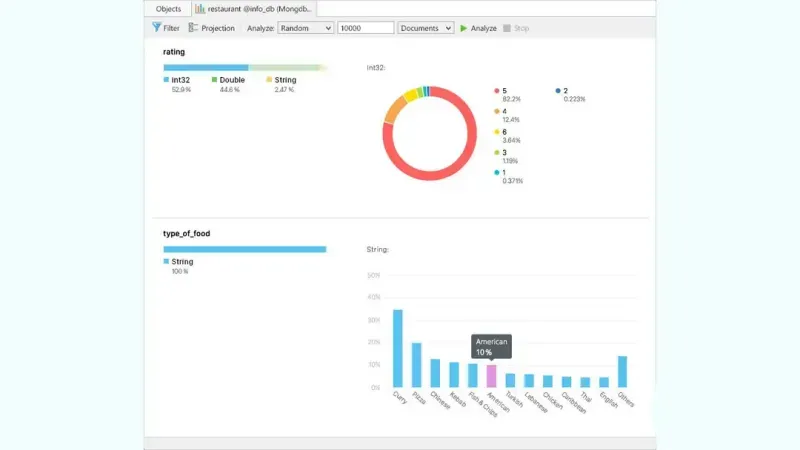This screenshot has height=450, width=800.
Task: Click the 12.4% value text
Action: 511,120
